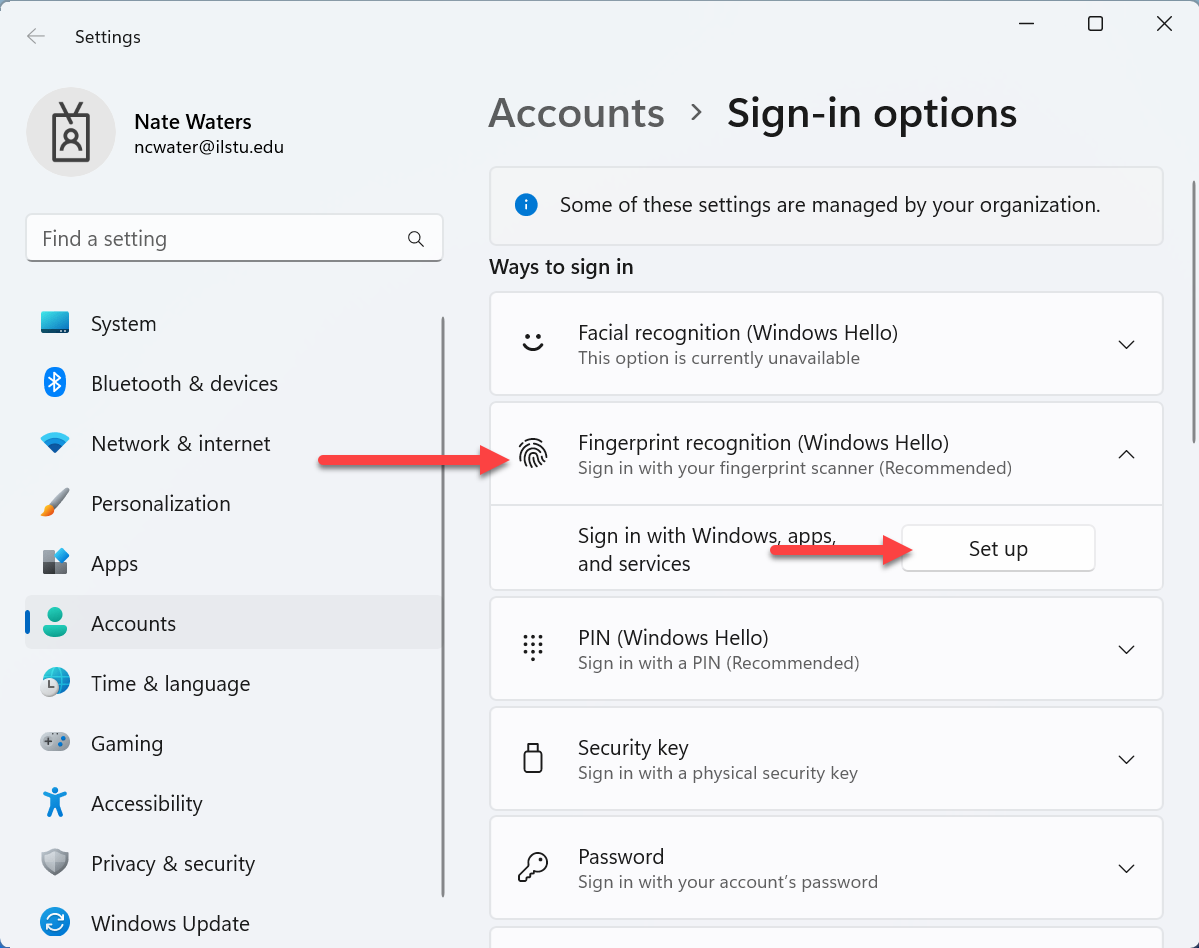Click the Privacy & security shield icon
The height and width of the screenshot is (948, 1199).
[x=55, y=863]
